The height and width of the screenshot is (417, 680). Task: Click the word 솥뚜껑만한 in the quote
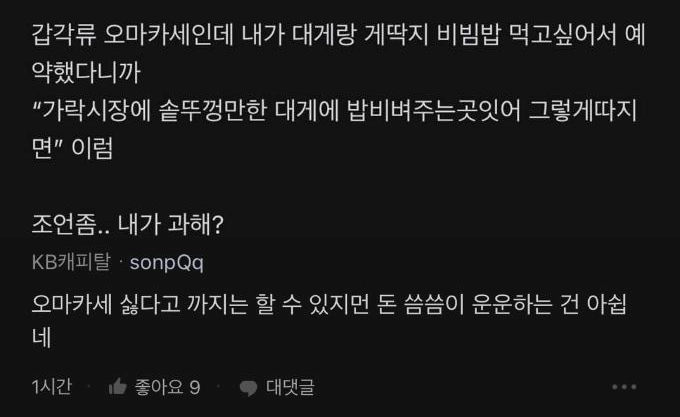point(213,111)
